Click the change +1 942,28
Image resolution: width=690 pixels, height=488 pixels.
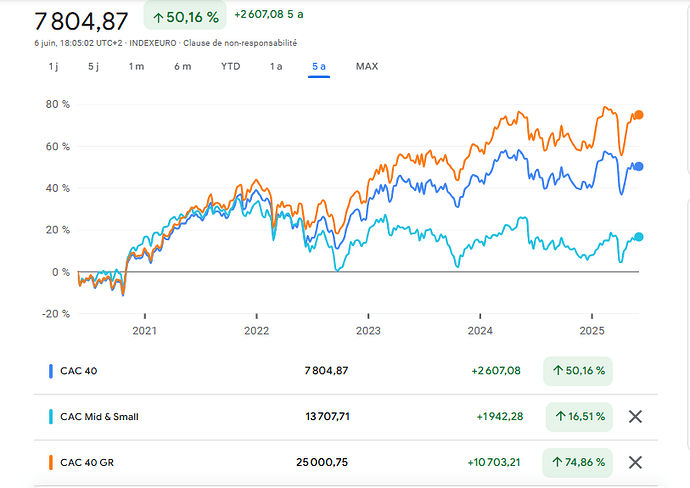(x=499, y=416)
